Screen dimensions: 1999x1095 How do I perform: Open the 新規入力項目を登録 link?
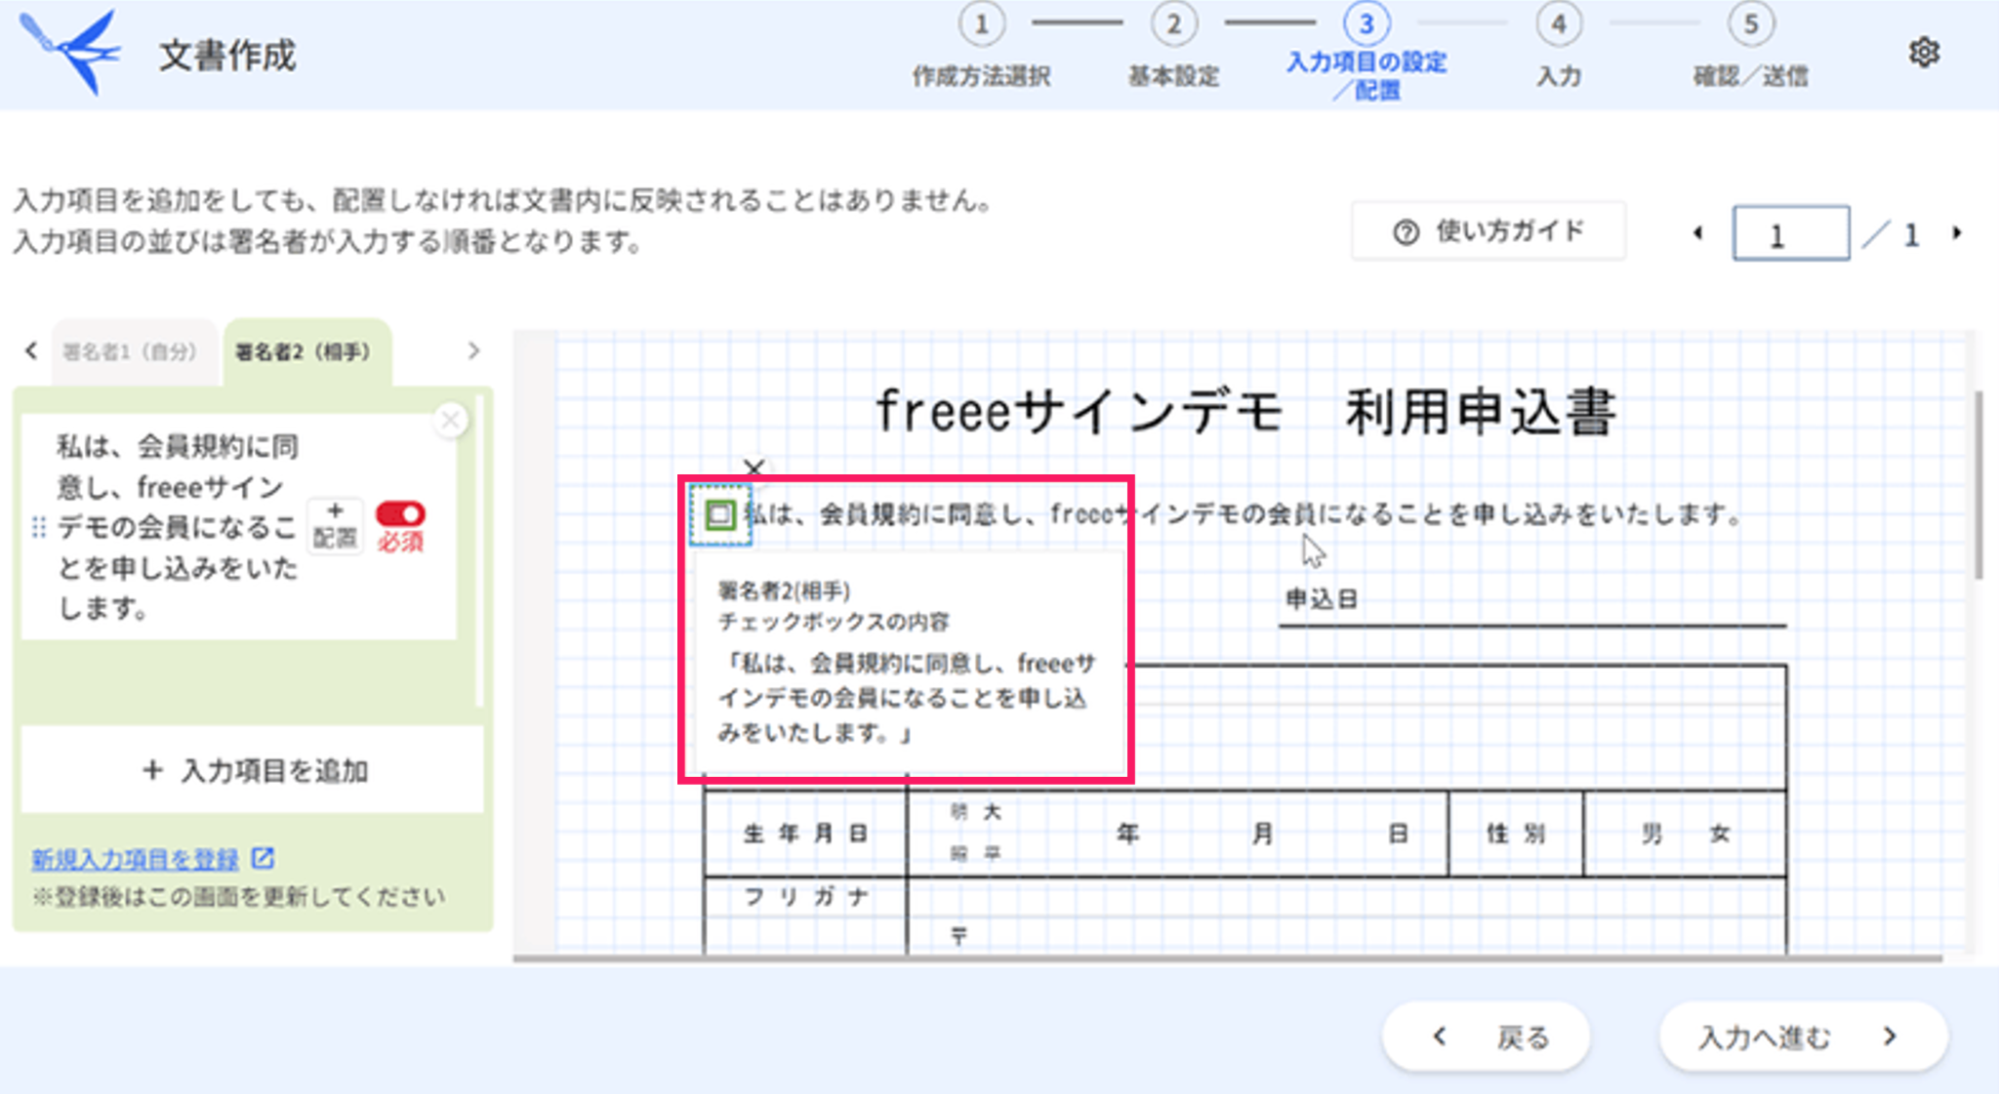point(135,859)
